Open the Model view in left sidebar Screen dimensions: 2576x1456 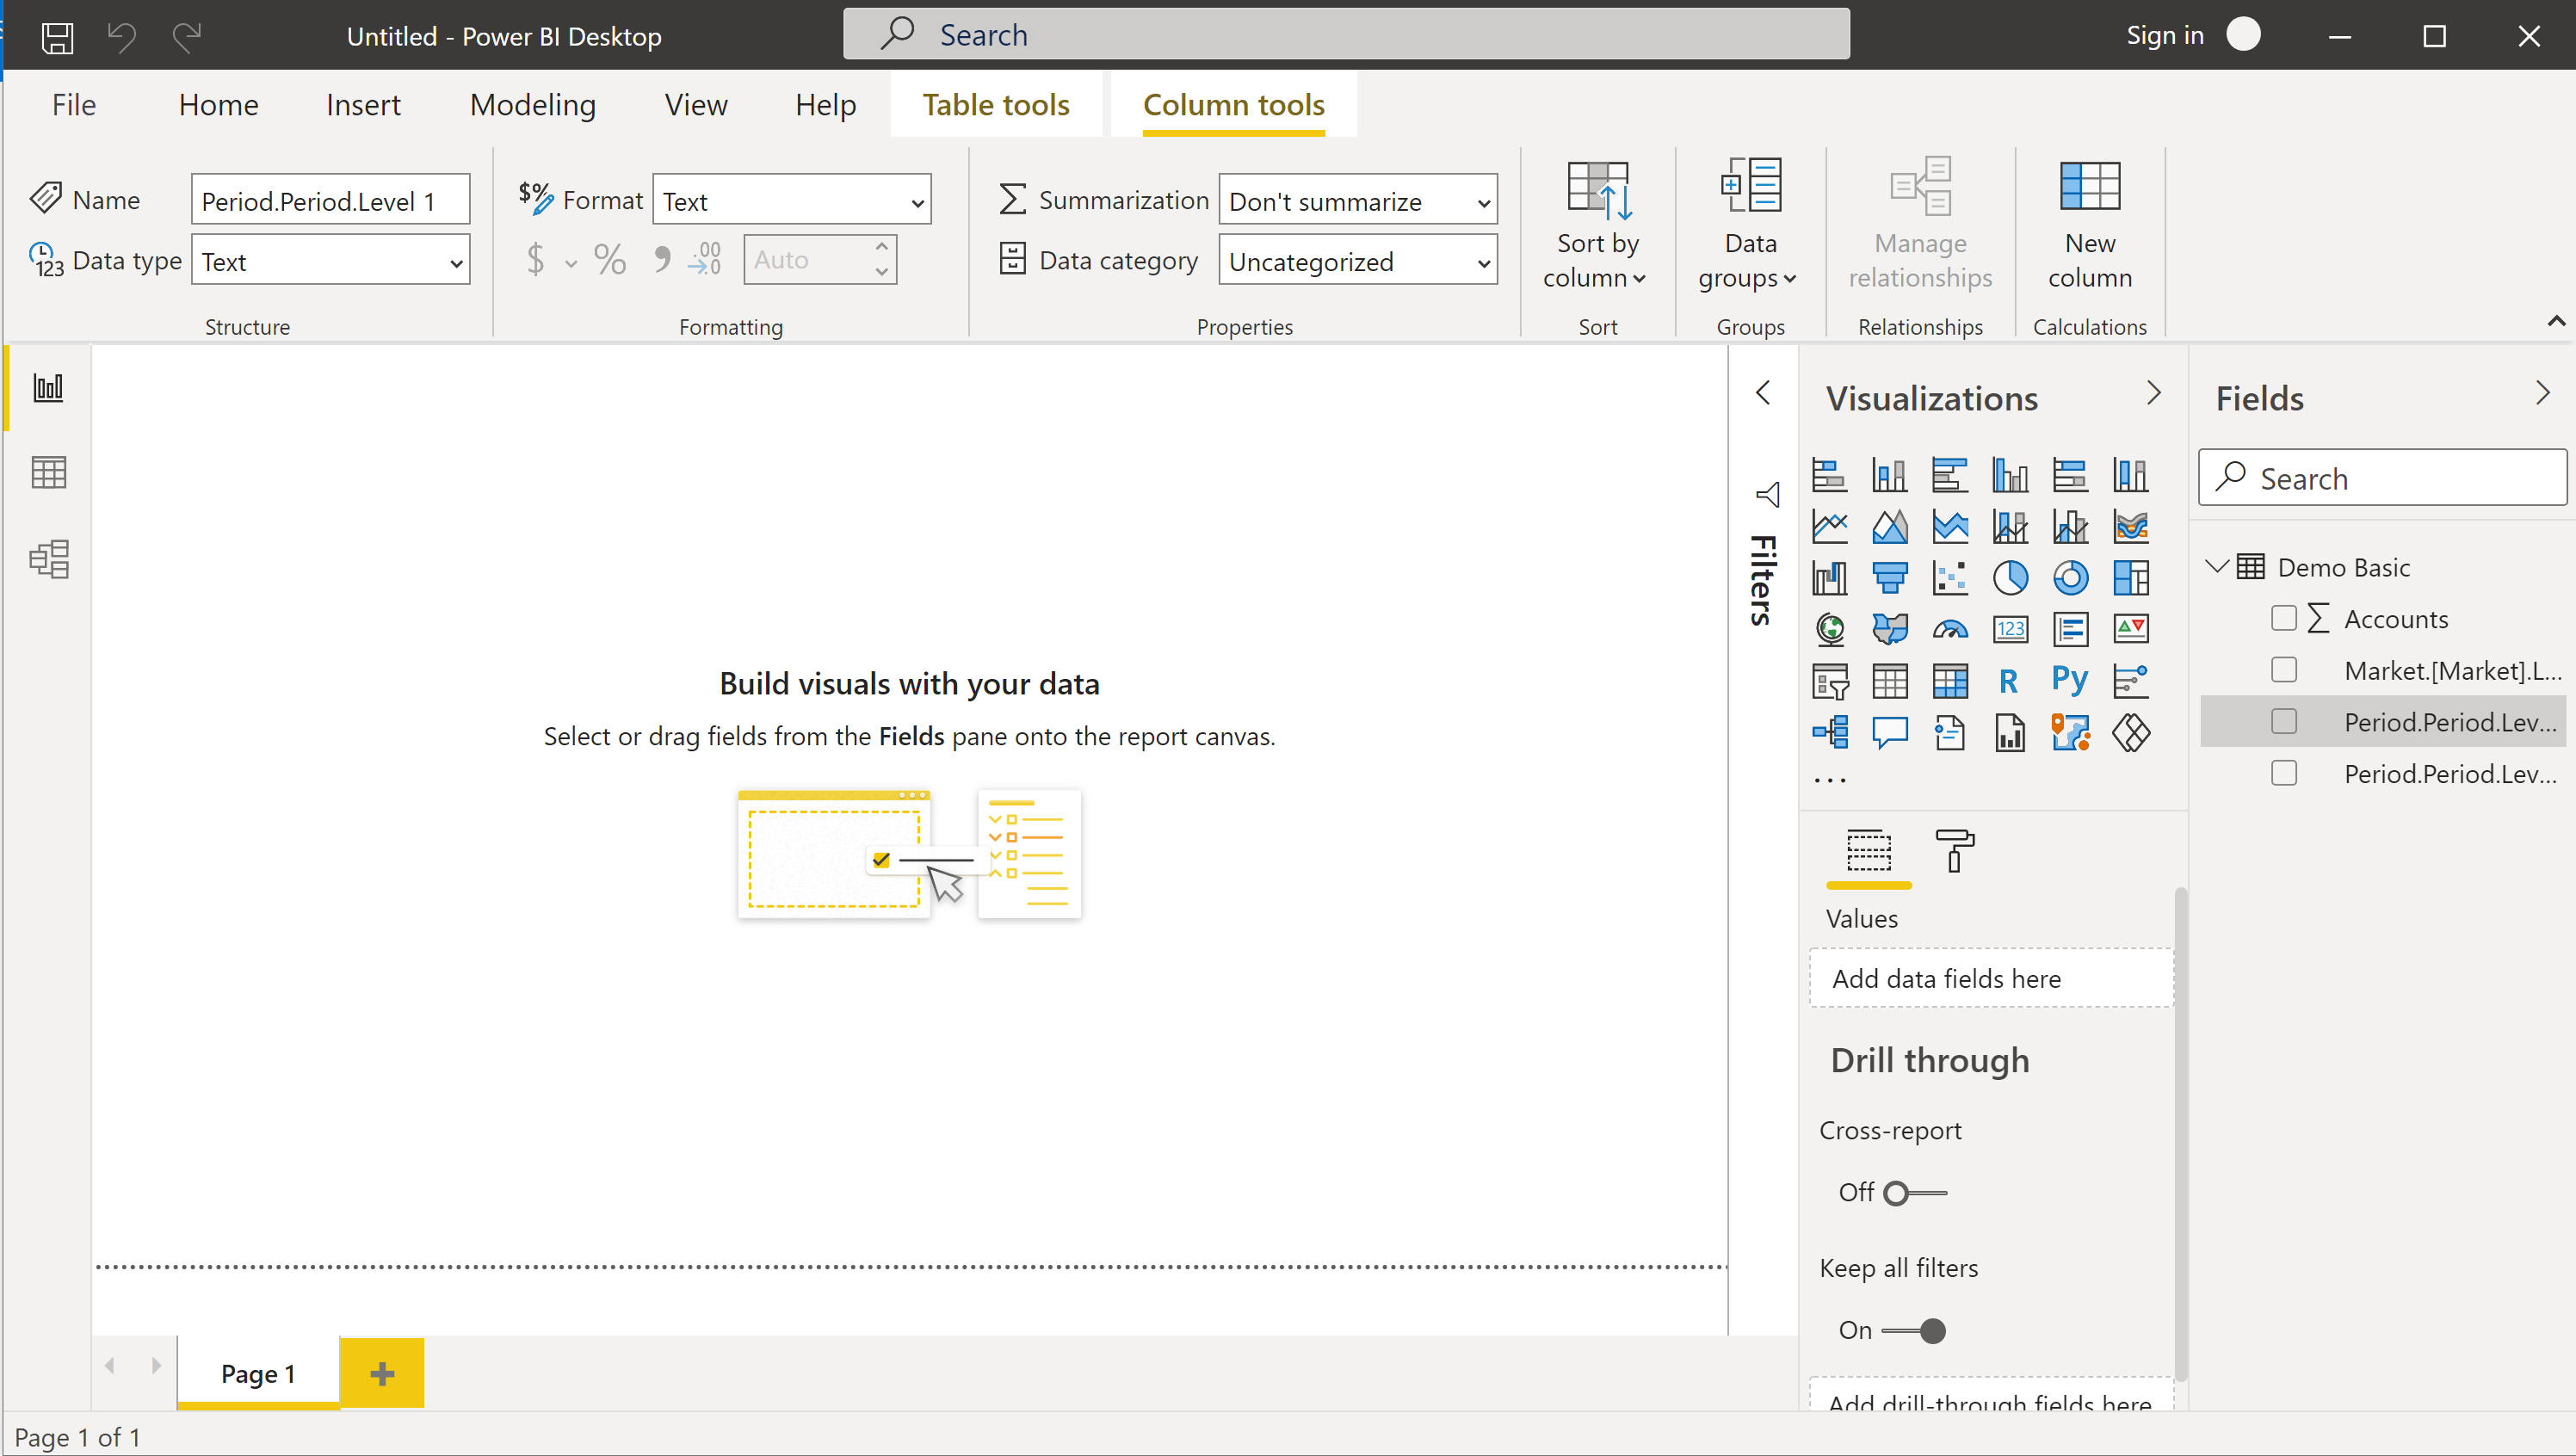click(x=48, y=558)
